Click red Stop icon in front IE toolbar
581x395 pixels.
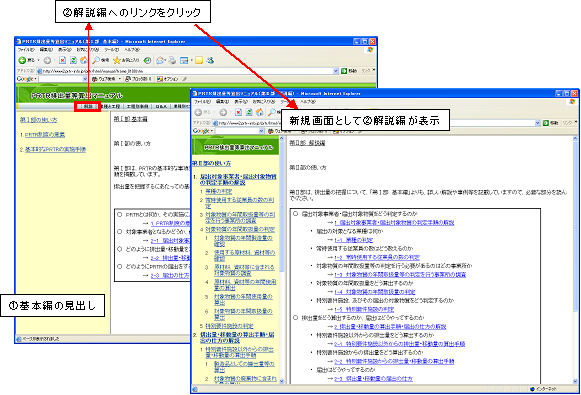coord(238,112)
